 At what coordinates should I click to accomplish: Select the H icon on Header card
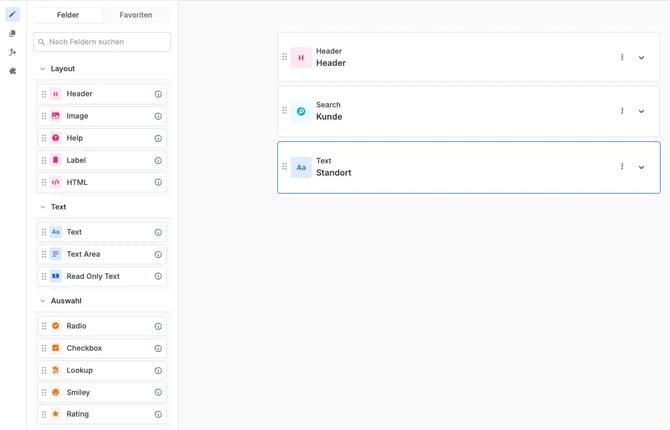(x=301, y=58)
